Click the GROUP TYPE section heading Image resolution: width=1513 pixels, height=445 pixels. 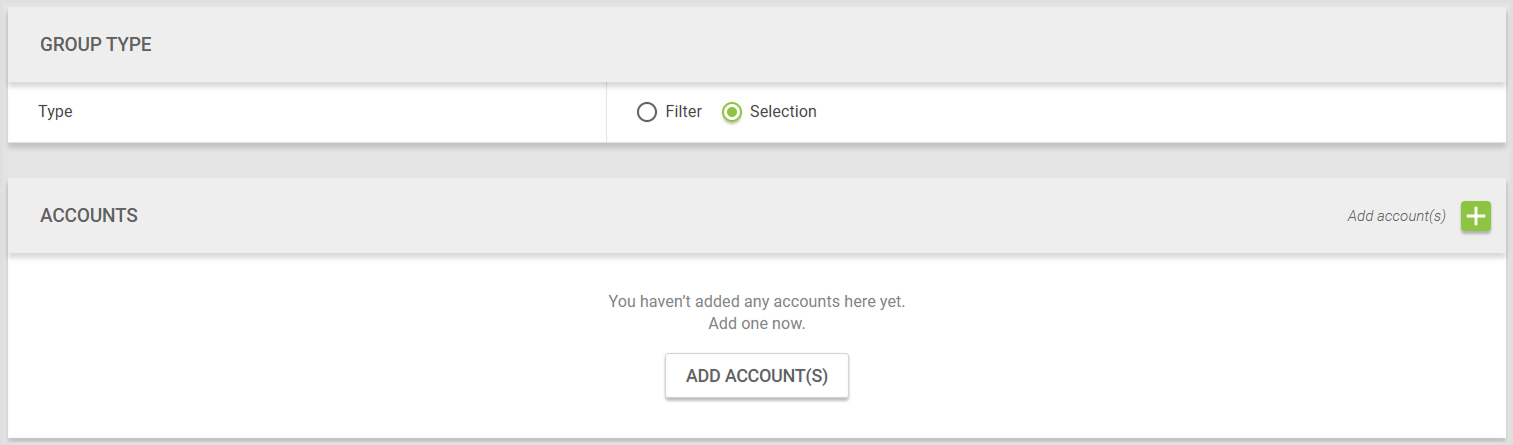[96, 45]
